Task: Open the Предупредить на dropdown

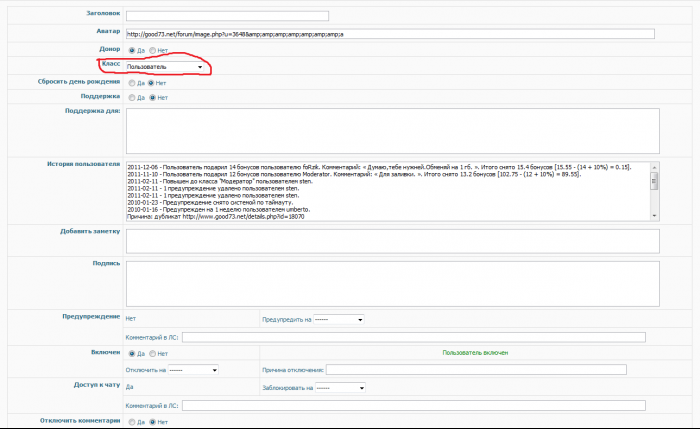Action: click(x=338, y=320)
